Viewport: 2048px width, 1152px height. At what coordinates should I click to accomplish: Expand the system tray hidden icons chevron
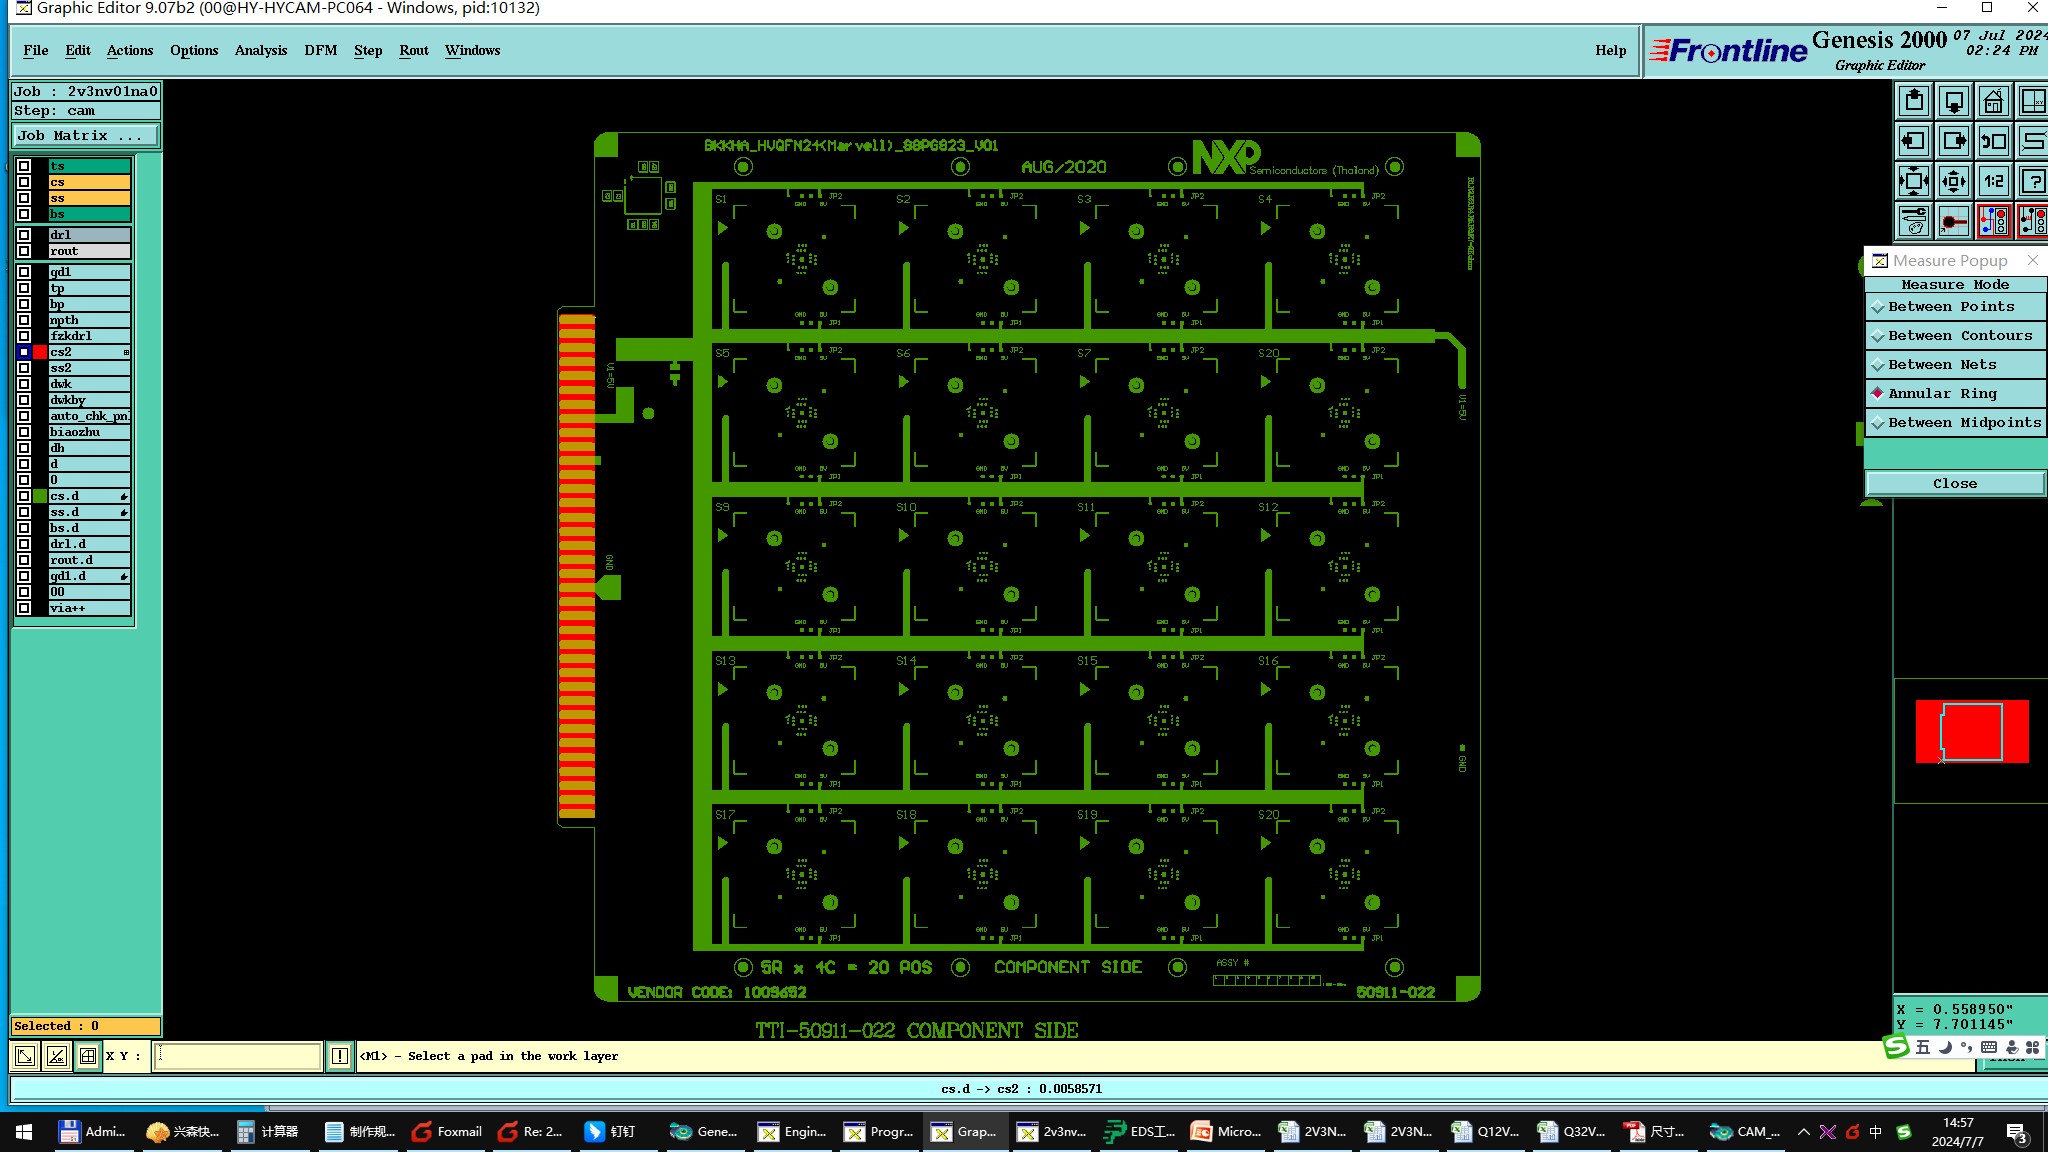pyautogui.click(x=1803, y=1132)
